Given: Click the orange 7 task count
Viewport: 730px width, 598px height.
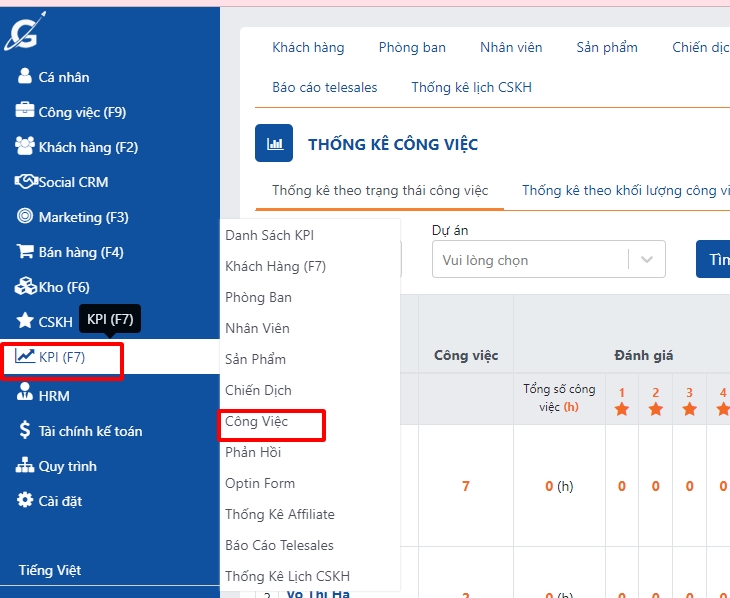Looking at the screenshot, I should pos(465,486).
